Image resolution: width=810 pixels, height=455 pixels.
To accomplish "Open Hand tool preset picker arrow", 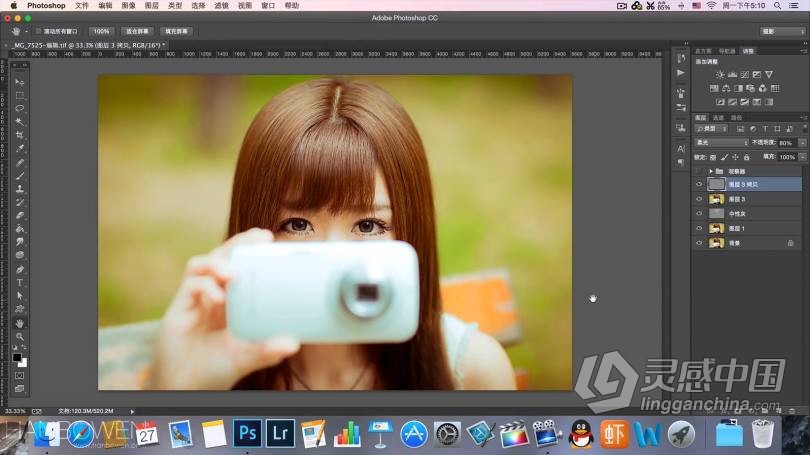I will point(26,32).
